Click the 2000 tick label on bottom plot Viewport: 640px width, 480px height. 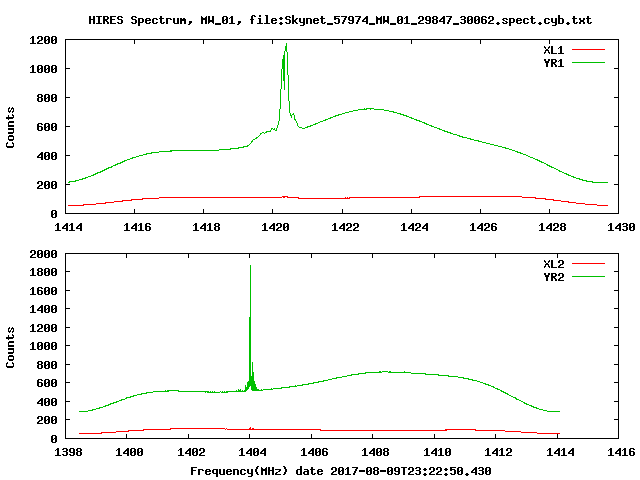43,254
